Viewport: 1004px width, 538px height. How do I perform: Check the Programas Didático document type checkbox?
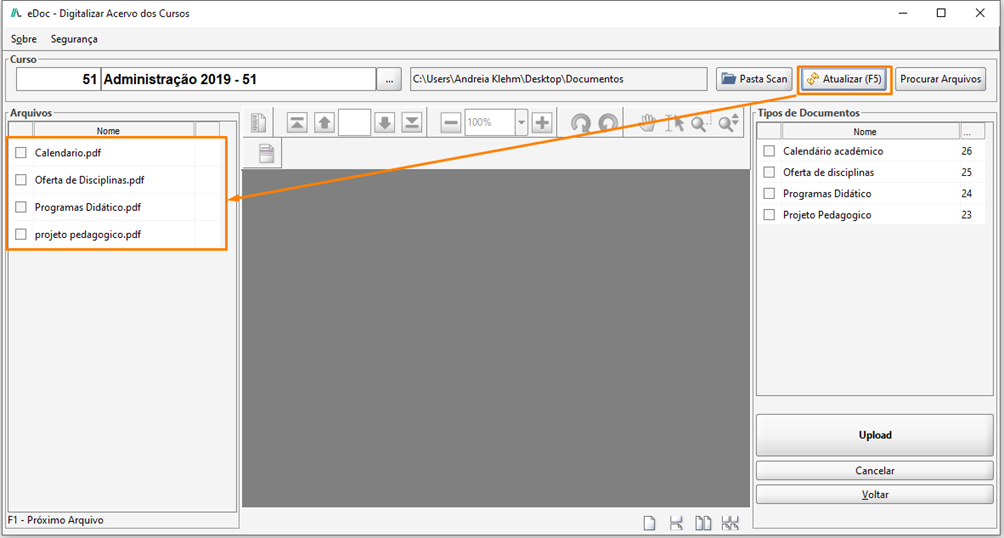tap(769, 193)
